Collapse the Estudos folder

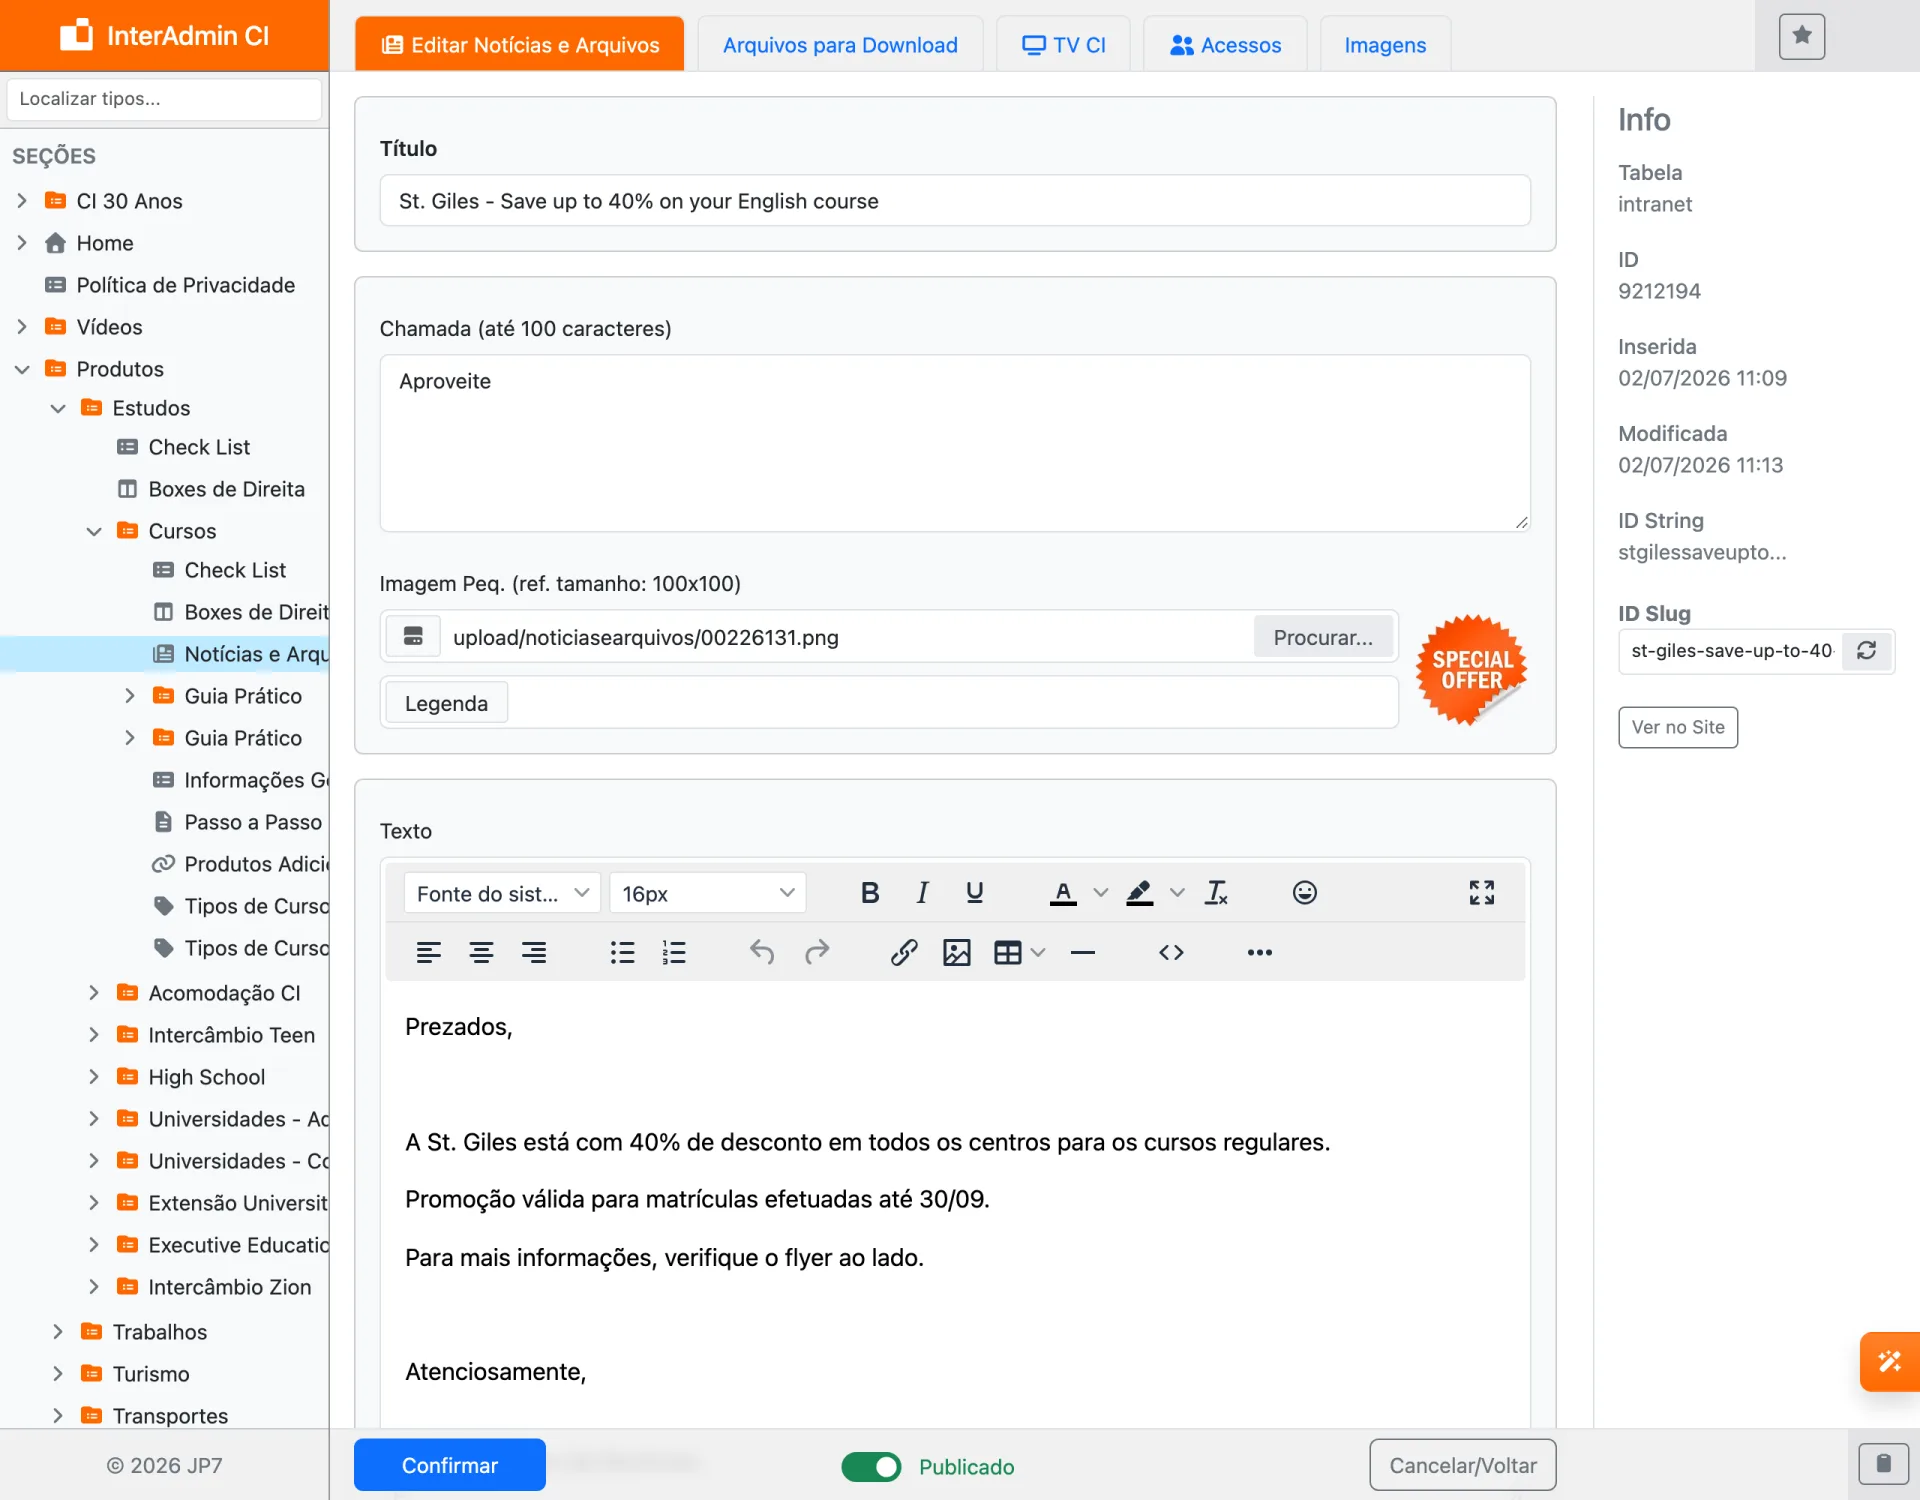coord(58,408)
